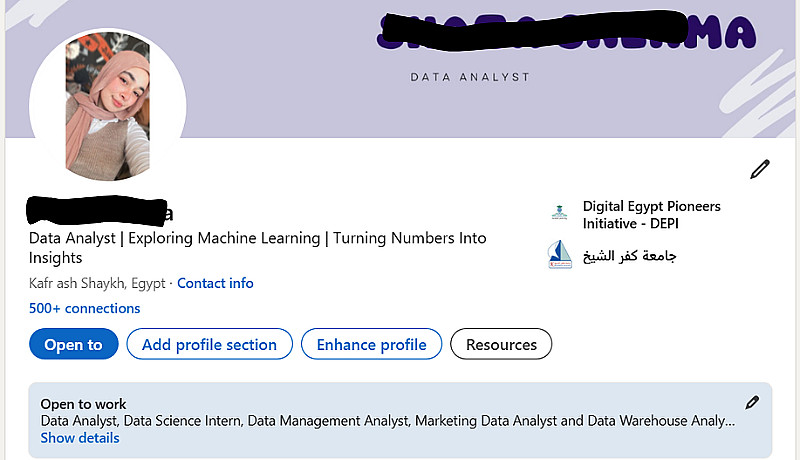The image size is (800, 460).
Task: Expand Show details under Open to work
Action: 80,438
